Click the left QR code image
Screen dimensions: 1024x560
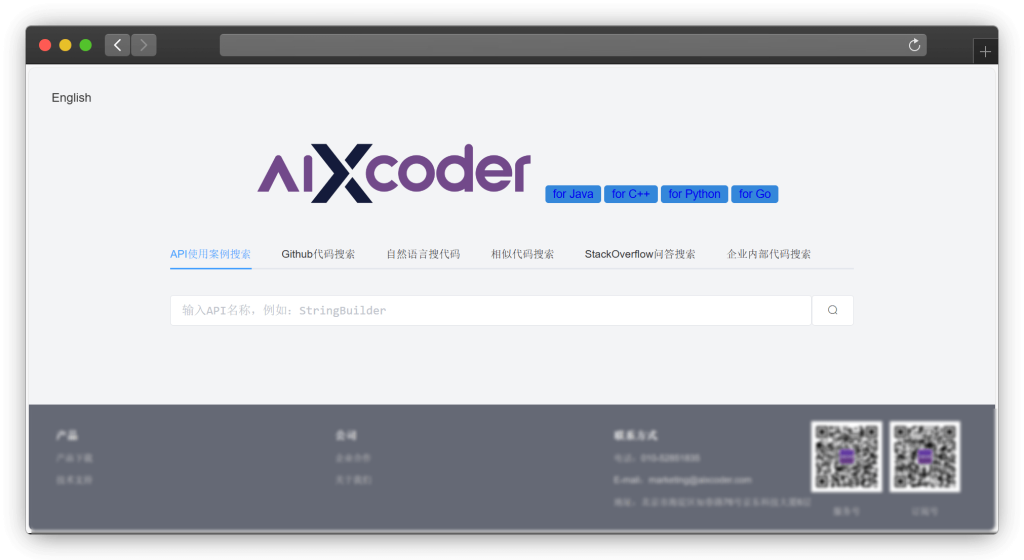coord(846,456)
